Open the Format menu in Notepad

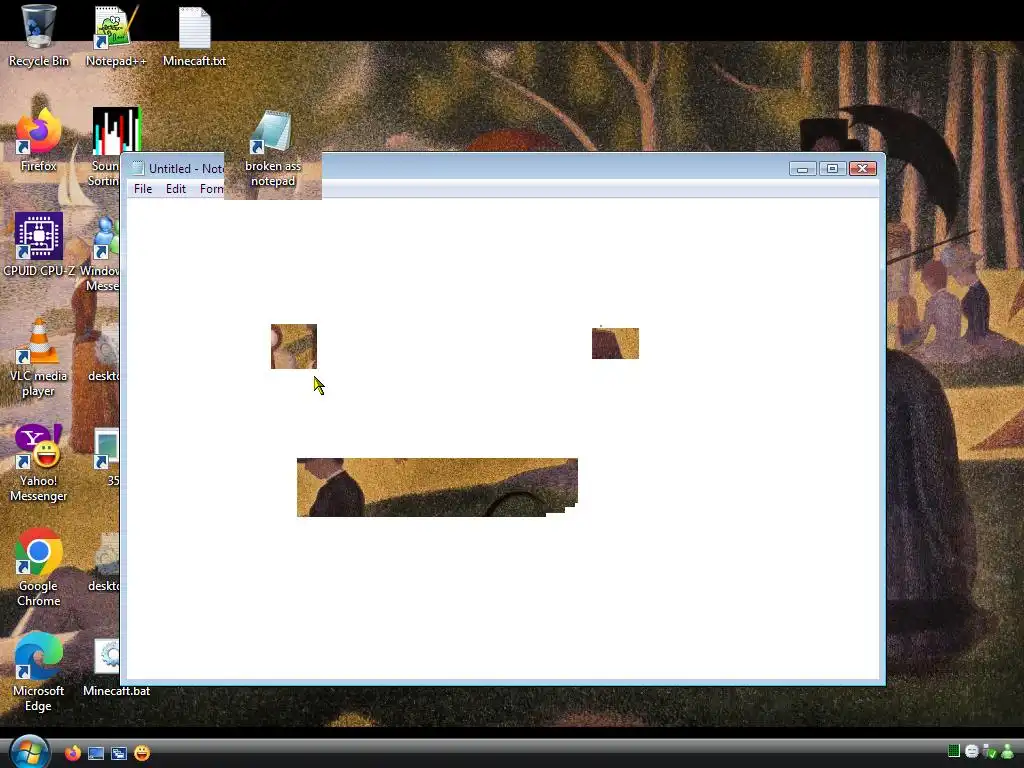211,189
